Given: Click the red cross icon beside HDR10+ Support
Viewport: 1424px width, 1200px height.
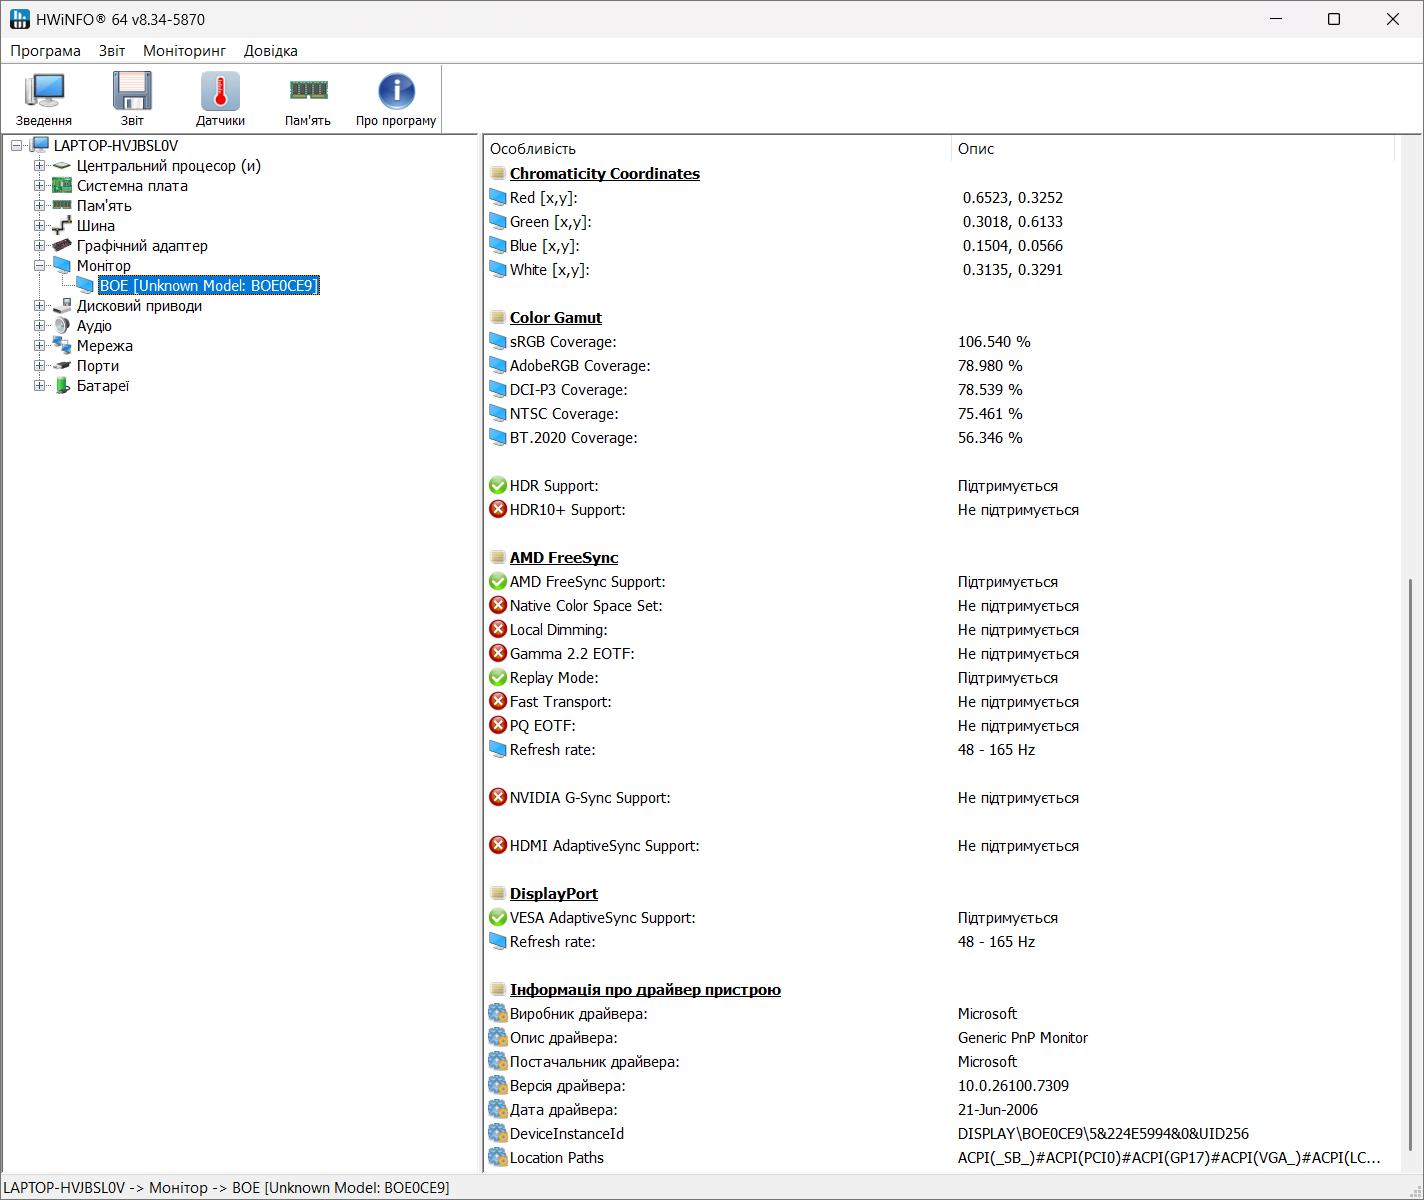Looking at the screenshot, I should coord(498,509).
